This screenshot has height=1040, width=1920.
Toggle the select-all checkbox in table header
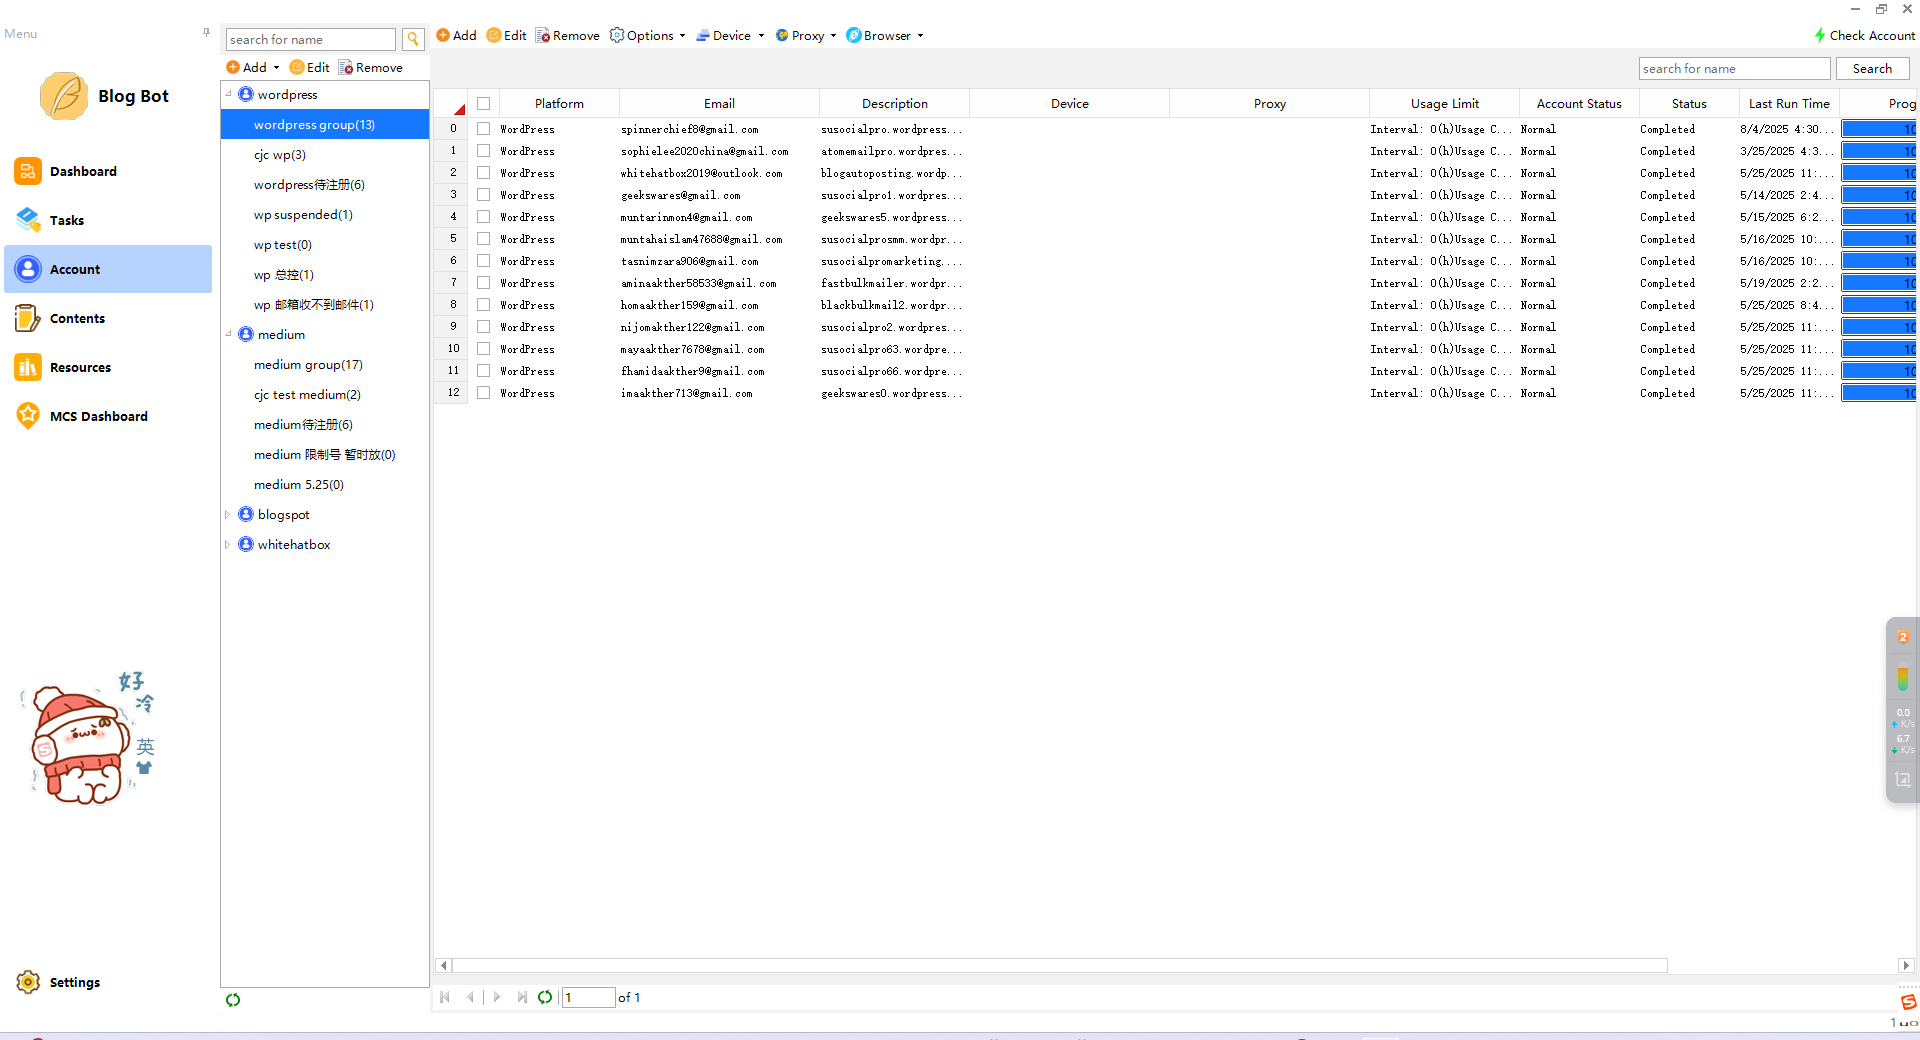483,104
